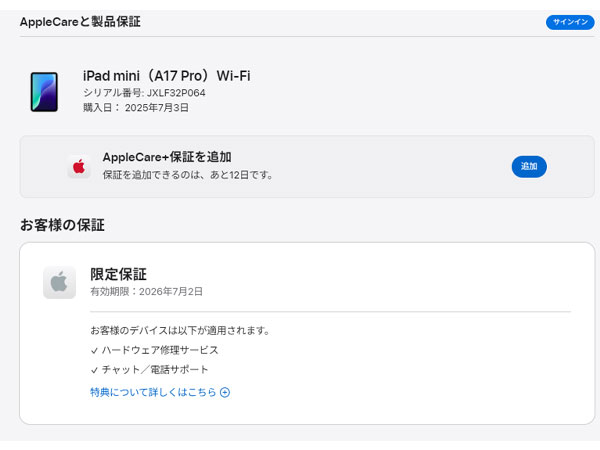Click the AppleCare+保証を追加 heading
The image size is (600, 450).
pos(167,157)
